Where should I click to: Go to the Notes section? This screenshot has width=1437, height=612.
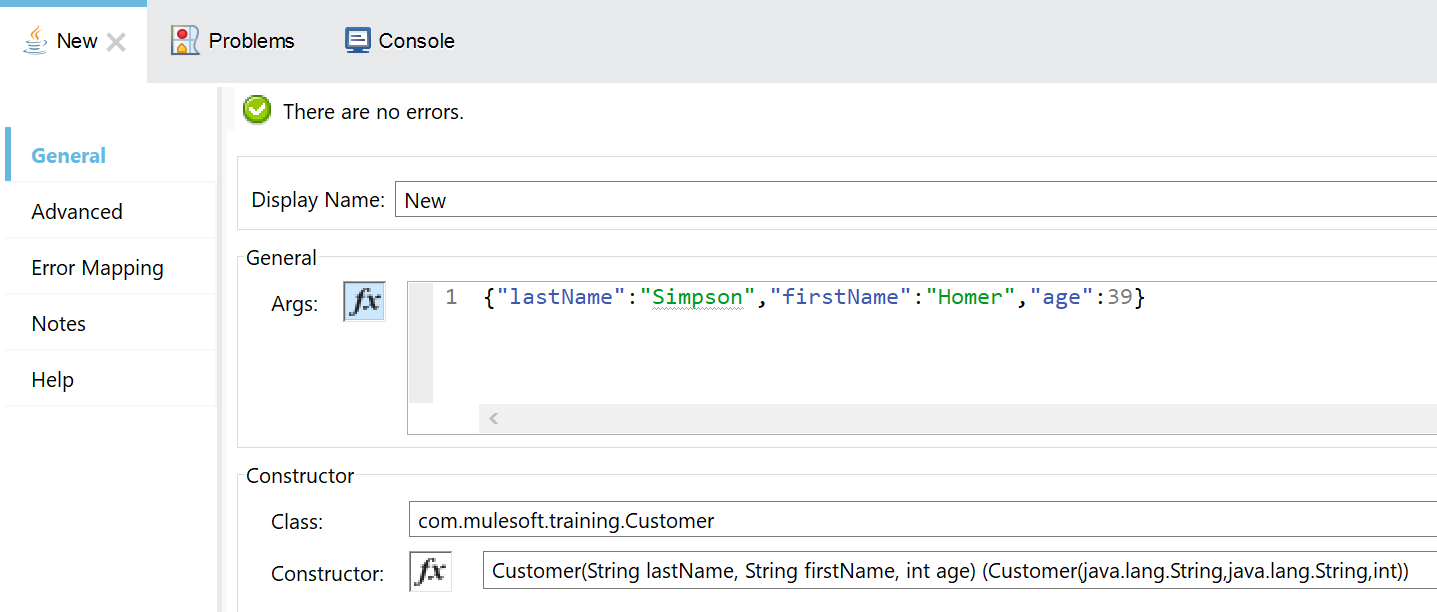[59, 324]
